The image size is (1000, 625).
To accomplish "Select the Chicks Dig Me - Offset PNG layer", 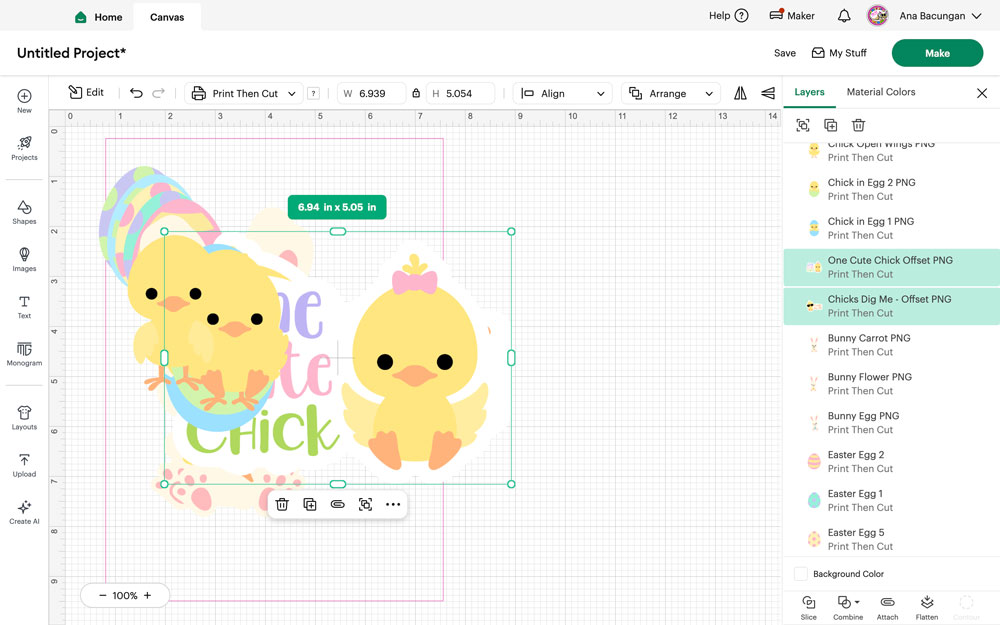I will pyautogui.click(x=891, y=306).
